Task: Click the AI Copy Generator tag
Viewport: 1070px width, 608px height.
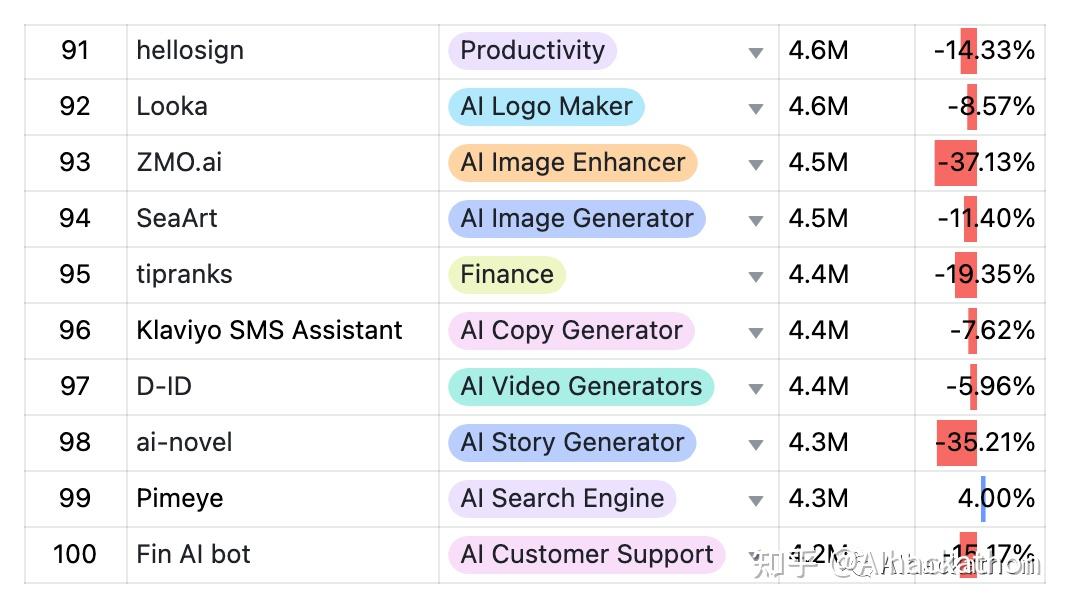Action: pos(571,331)
